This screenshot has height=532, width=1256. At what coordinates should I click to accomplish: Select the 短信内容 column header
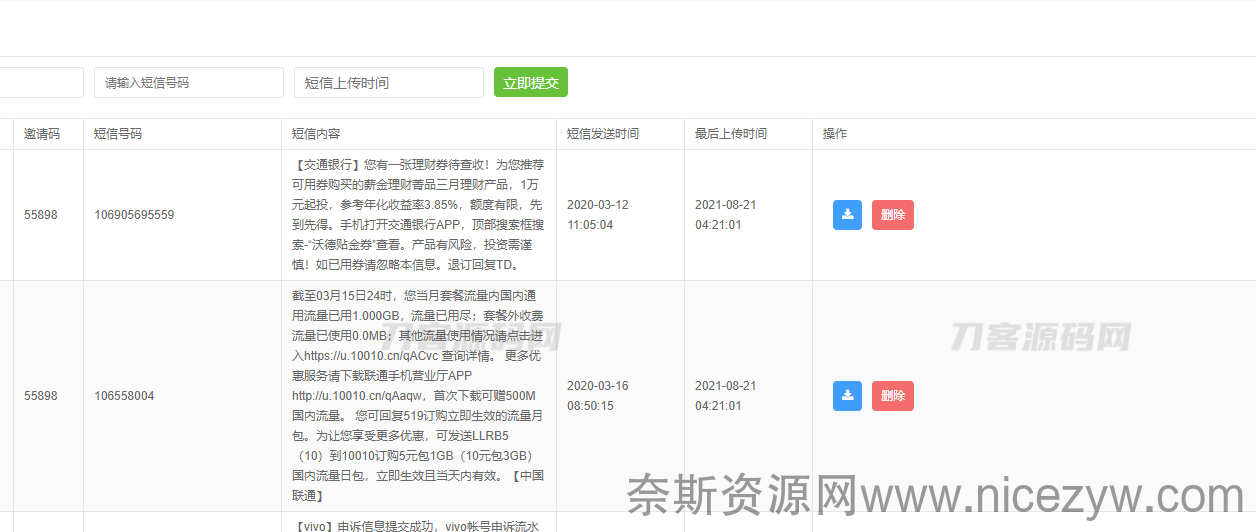316,134
